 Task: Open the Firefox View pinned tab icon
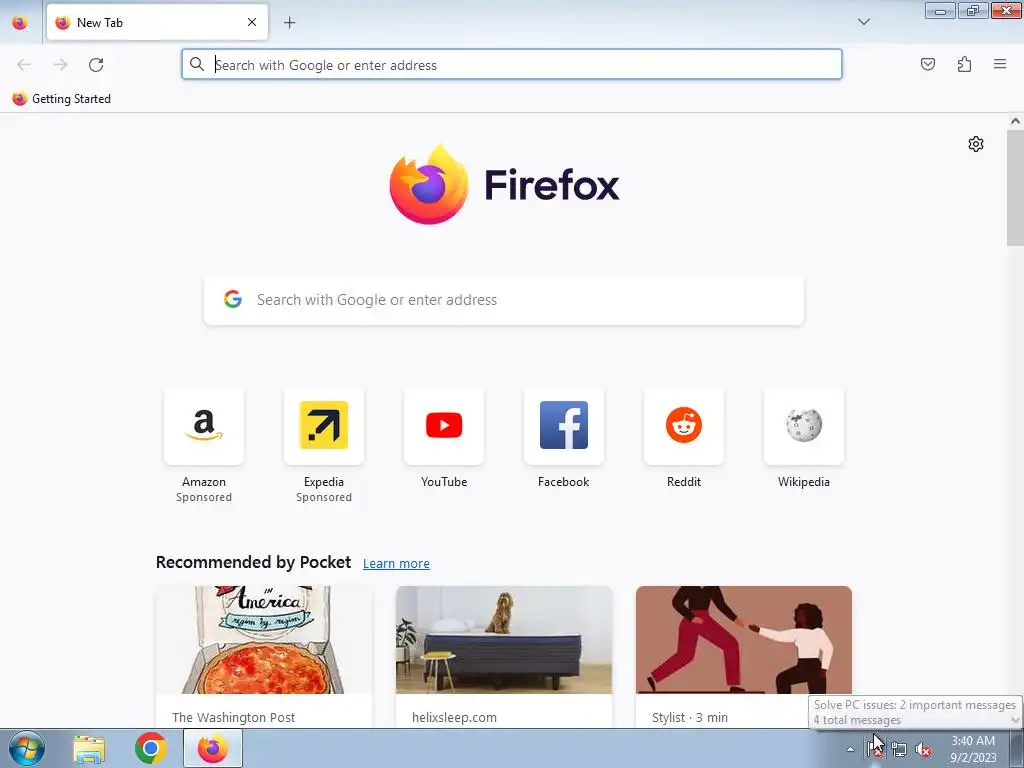[20, 22]
